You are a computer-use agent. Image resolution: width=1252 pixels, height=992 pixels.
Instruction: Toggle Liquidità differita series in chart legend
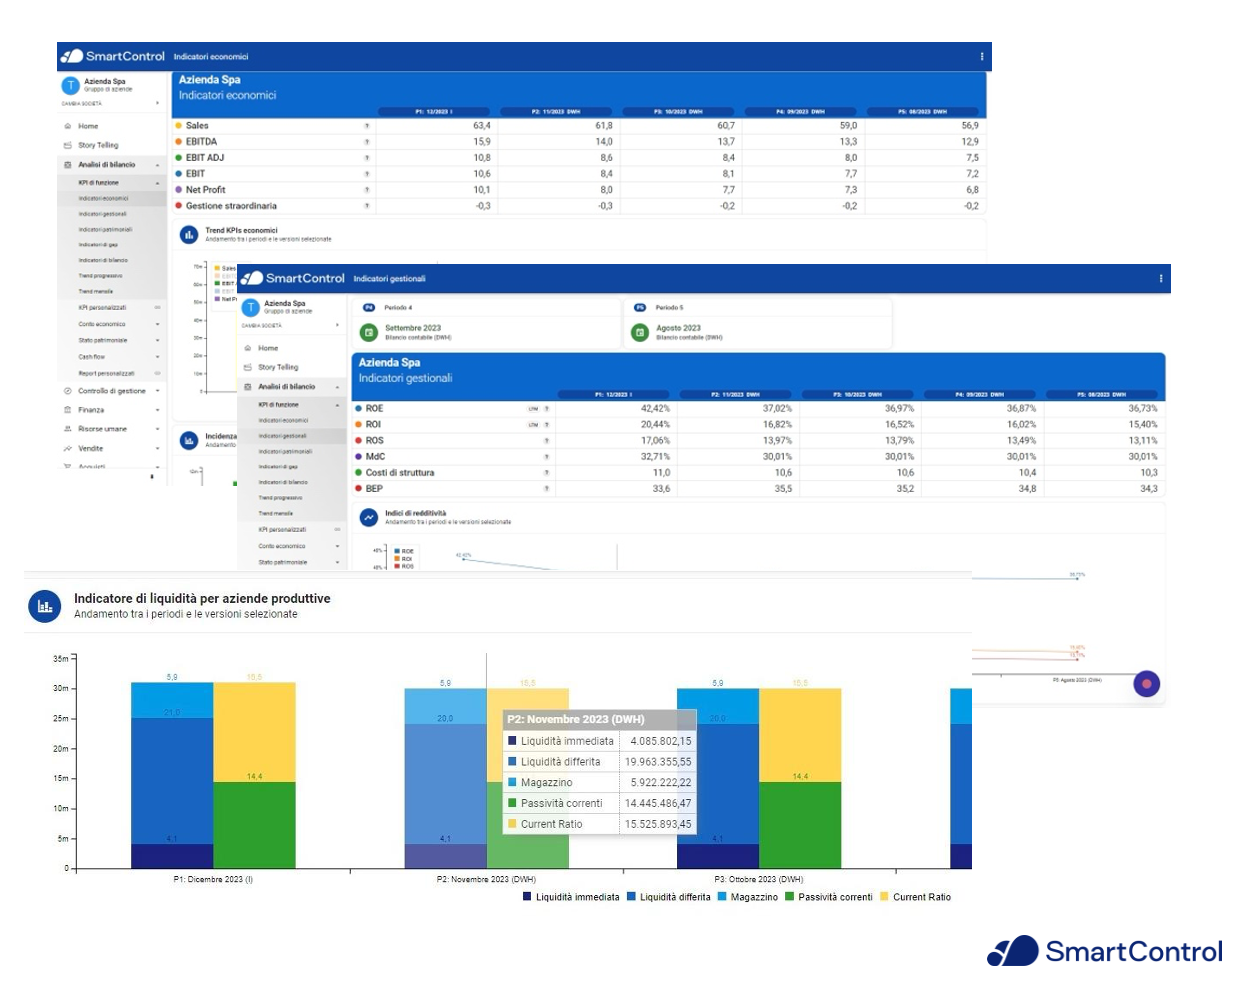(669, 897)
